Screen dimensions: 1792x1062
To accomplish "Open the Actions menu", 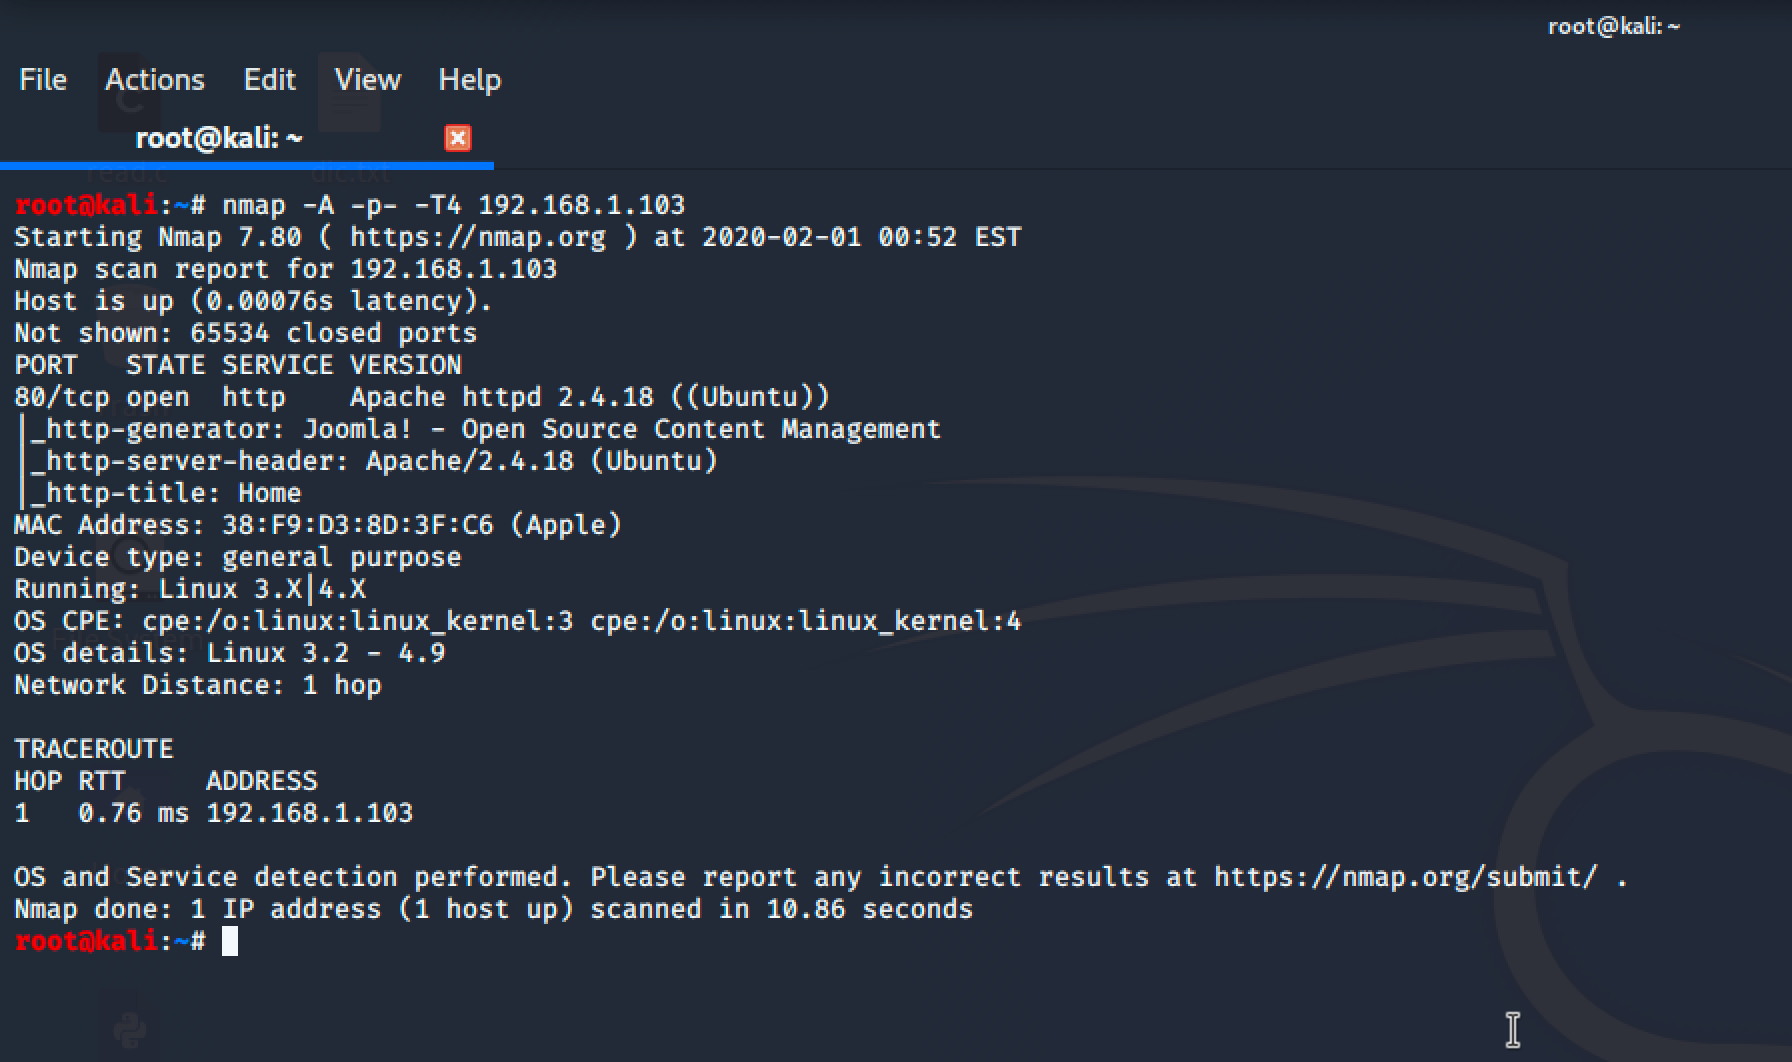I will pyautogui.click(x=155, y=80).
